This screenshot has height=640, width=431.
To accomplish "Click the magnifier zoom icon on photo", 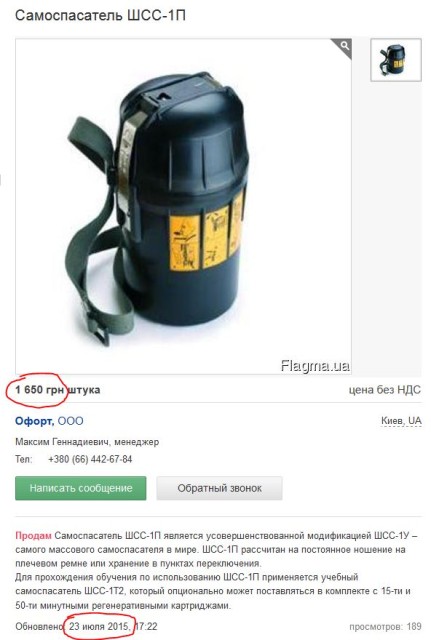I will pos(344,47).
